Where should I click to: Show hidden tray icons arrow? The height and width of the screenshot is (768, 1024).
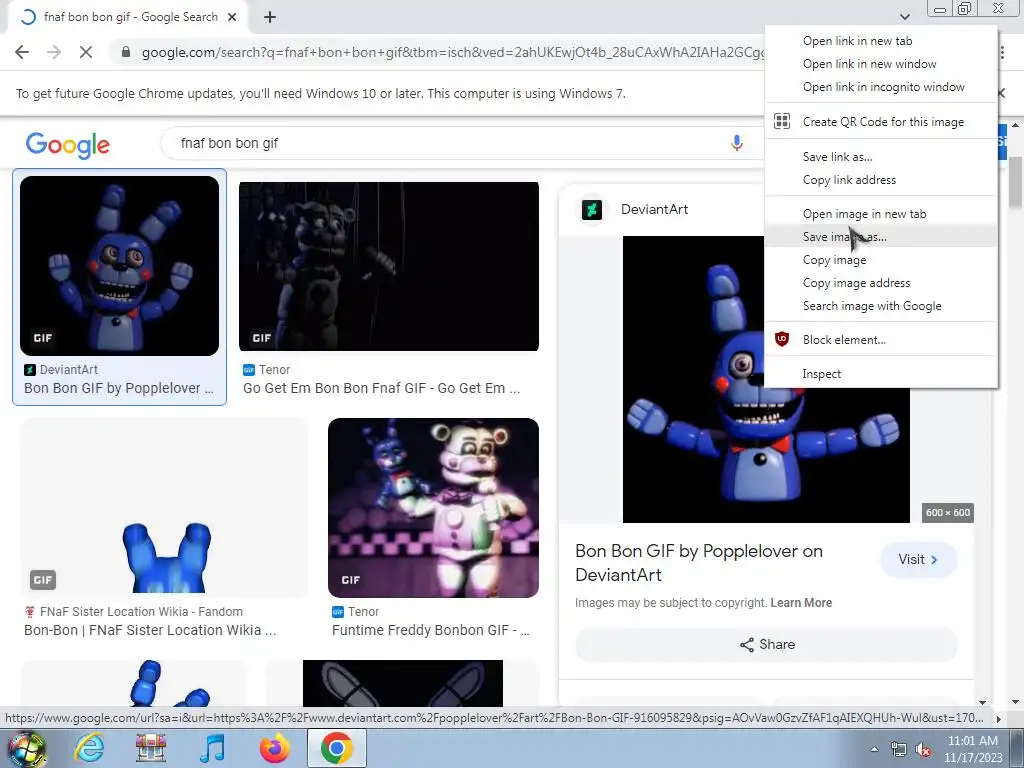click(874, 750)
